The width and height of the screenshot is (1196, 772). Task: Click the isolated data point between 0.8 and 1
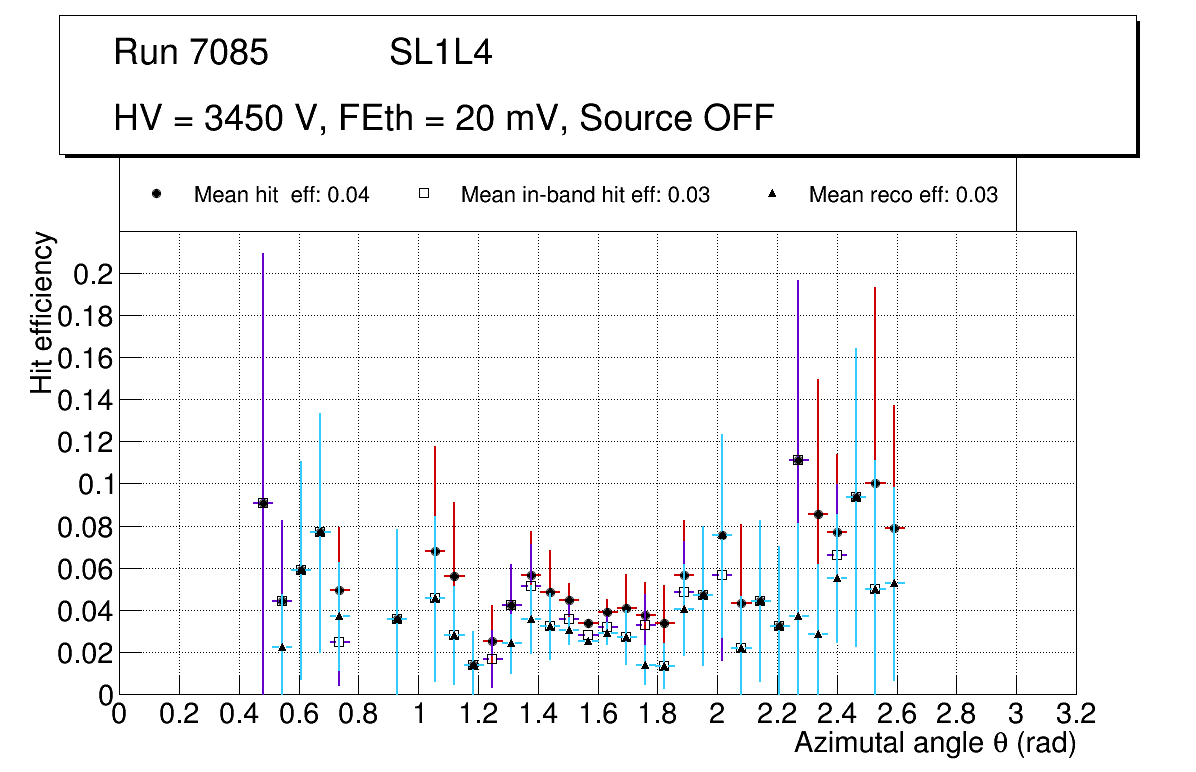pyautogui.click(x=397, y=619)
